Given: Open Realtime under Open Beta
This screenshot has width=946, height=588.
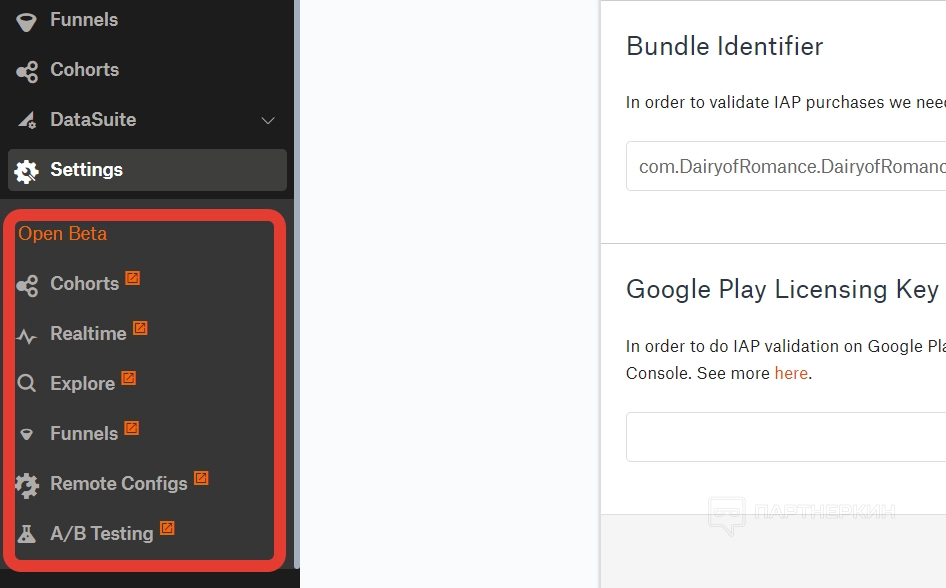Looking at the screenshot, I should click(x=88, y=334).
